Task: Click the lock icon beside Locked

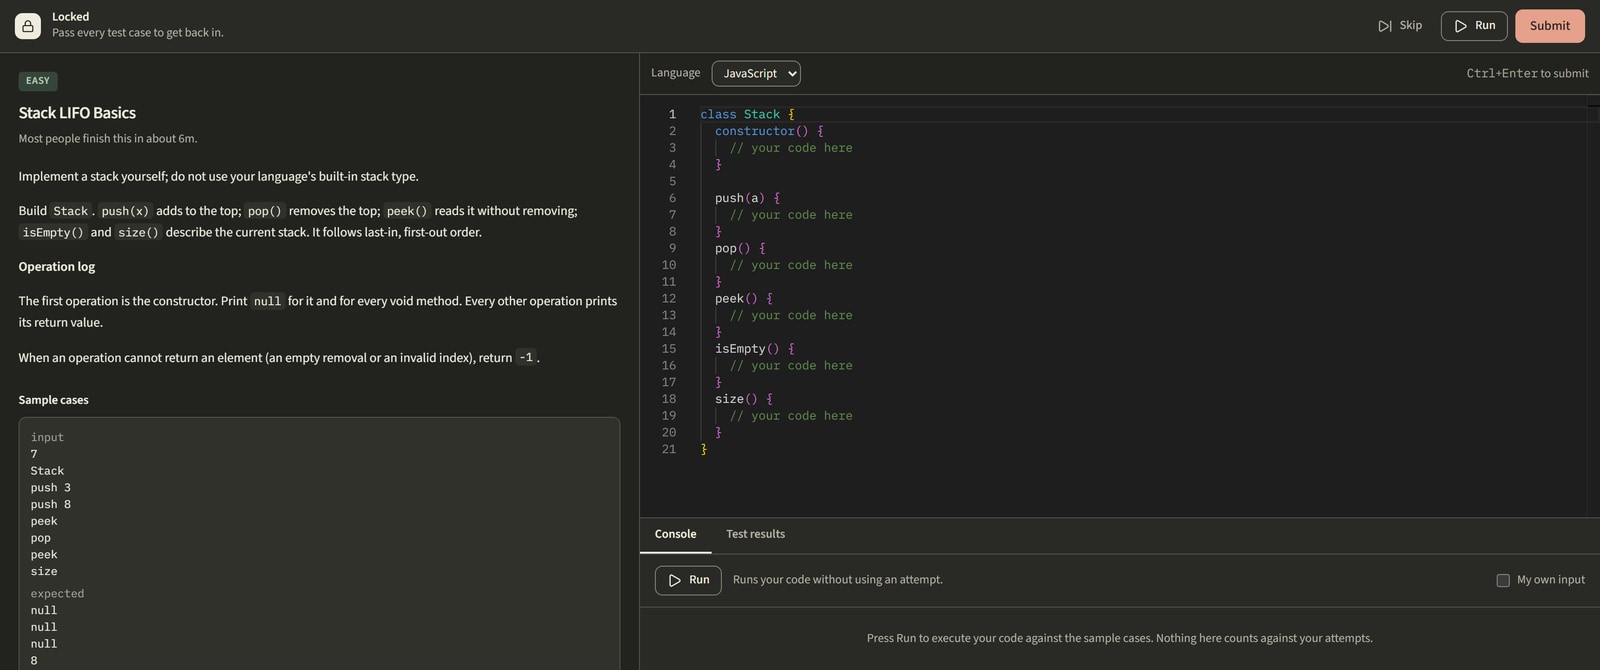Action: 28,26
